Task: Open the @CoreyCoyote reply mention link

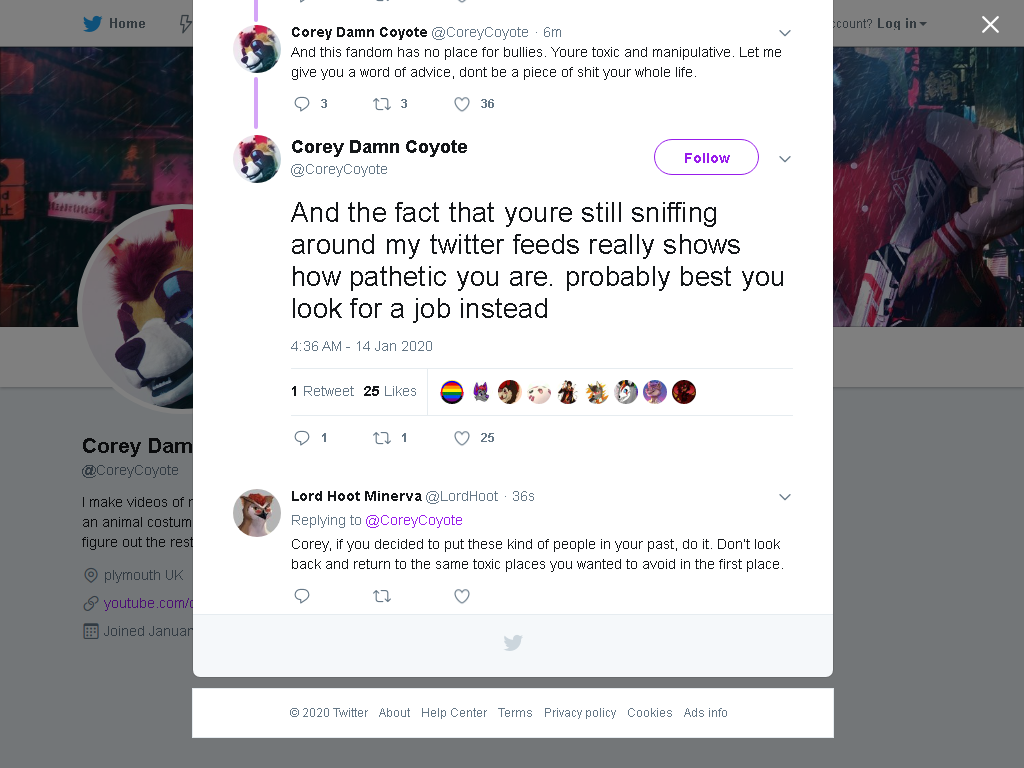Action: (x=414, y=520)
